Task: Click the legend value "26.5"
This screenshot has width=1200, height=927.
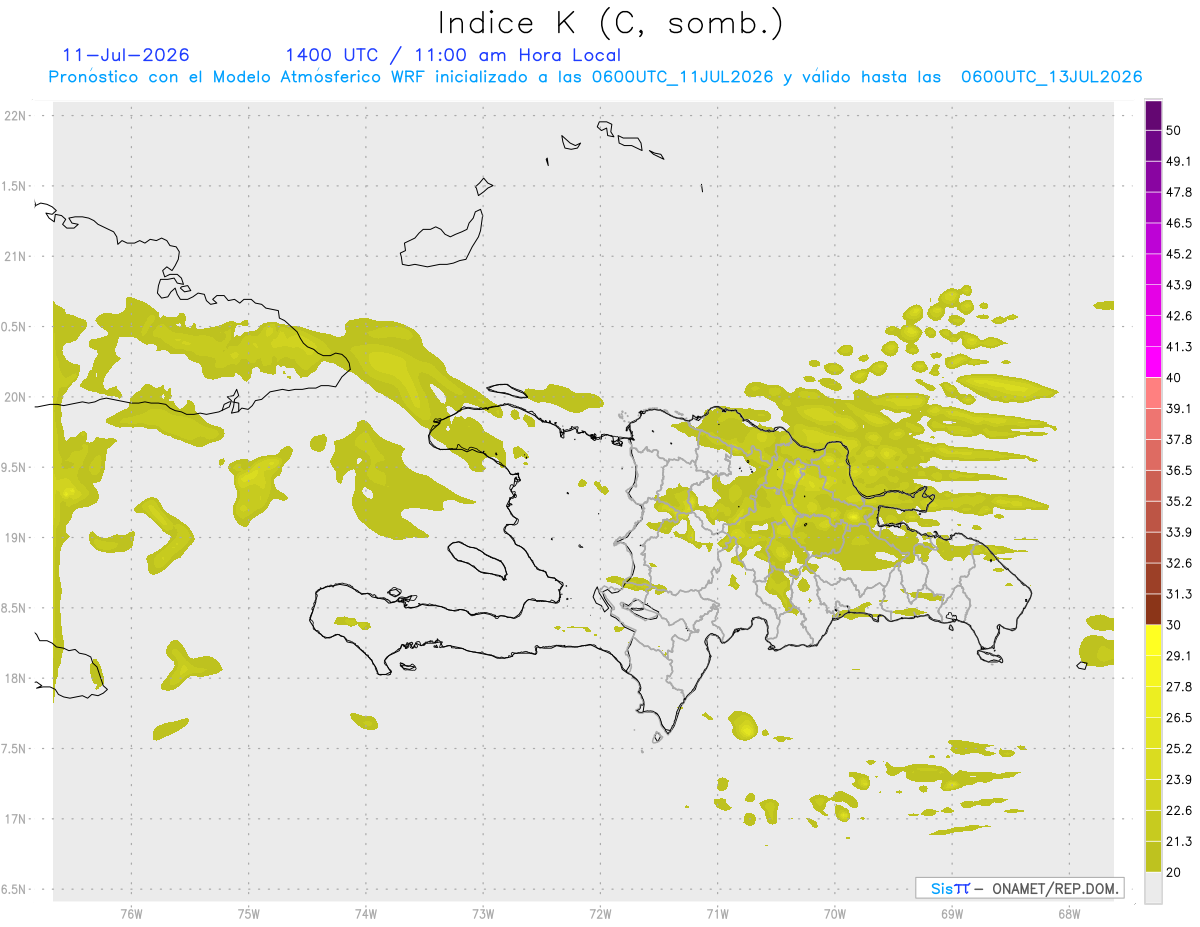Action: [1180, 718]
